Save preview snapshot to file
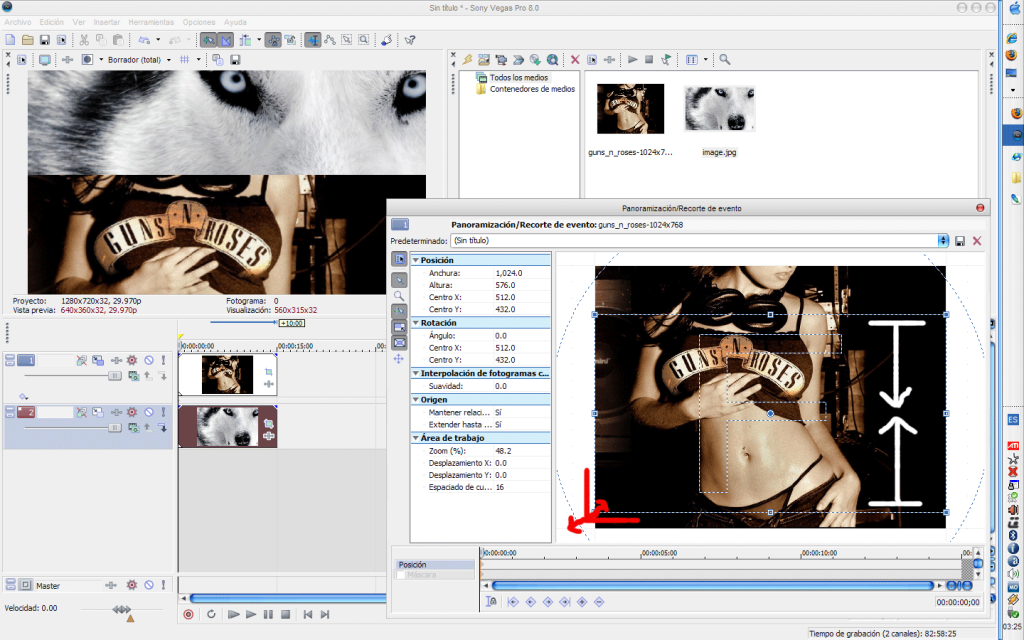Image resolution: width=1024 pixels, height=640 pixels. 235,60
